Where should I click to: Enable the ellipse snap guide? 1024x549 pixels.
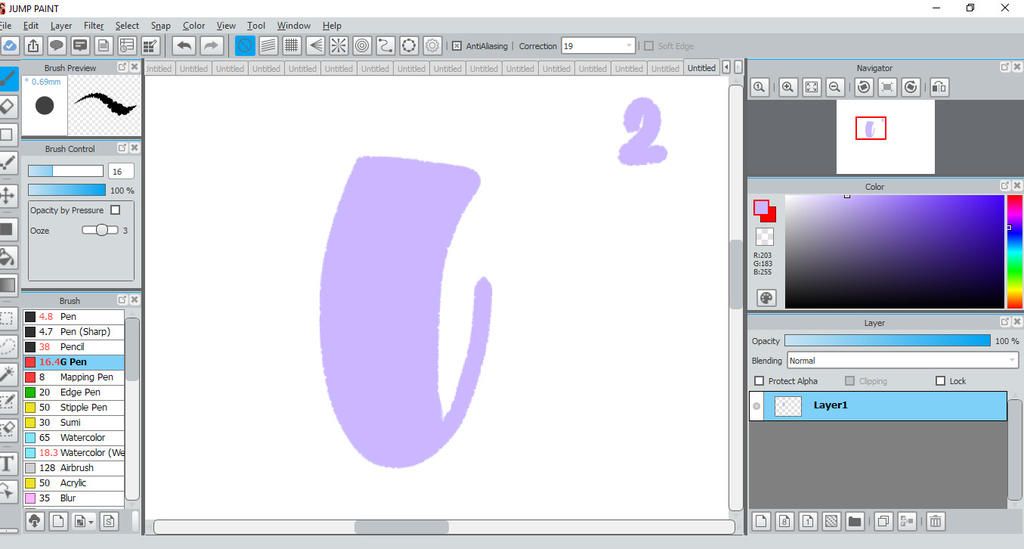click(x=409, y=46)
